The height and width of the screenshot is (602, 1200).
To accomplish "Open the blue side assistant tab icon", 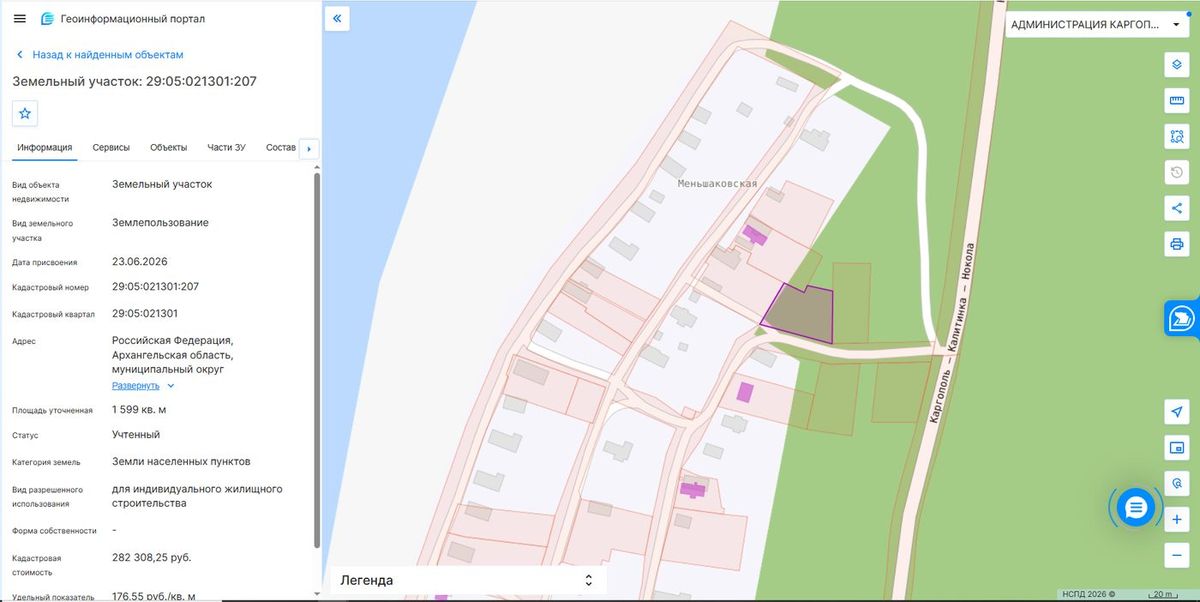I will coord(1182,318).
